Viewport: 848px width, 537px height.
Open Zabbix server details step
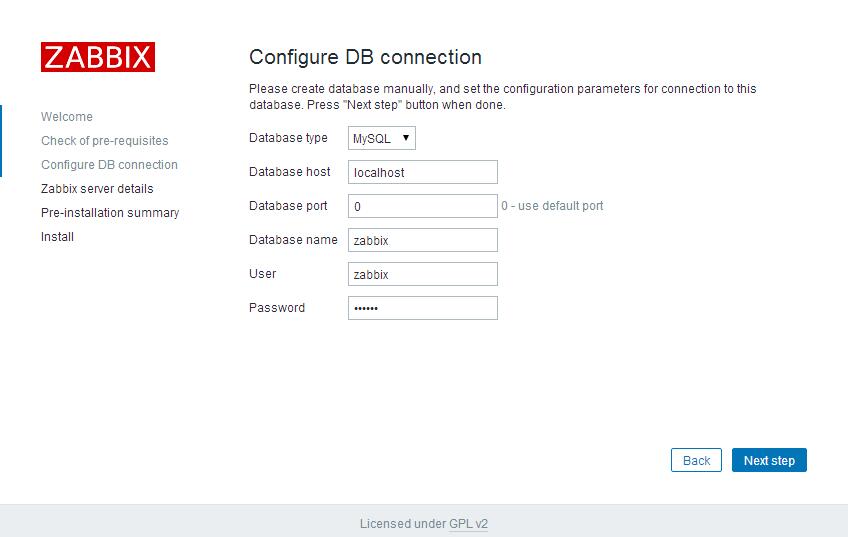click(97, 189)
